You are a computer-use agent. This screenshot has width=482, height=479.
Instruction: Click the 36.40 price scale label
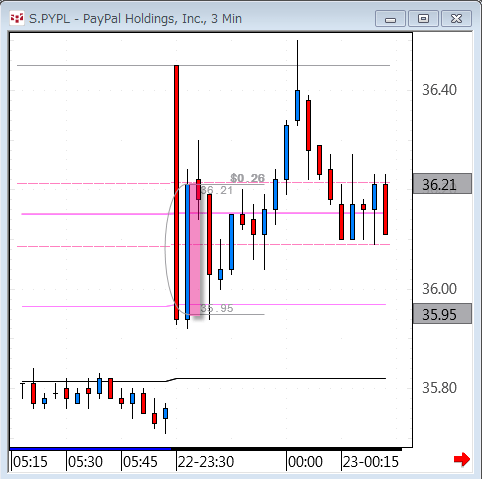point(439,90)
